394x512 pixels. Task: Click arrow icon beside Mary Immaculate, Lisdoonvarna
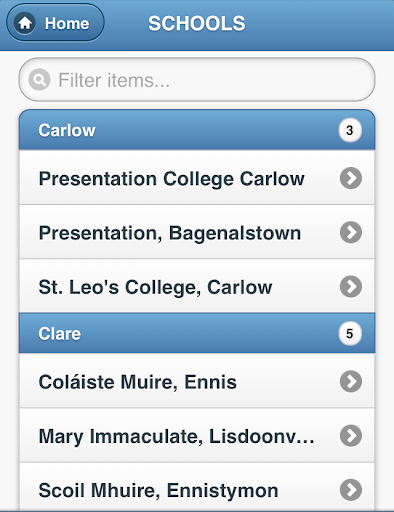tap(351, 435)
